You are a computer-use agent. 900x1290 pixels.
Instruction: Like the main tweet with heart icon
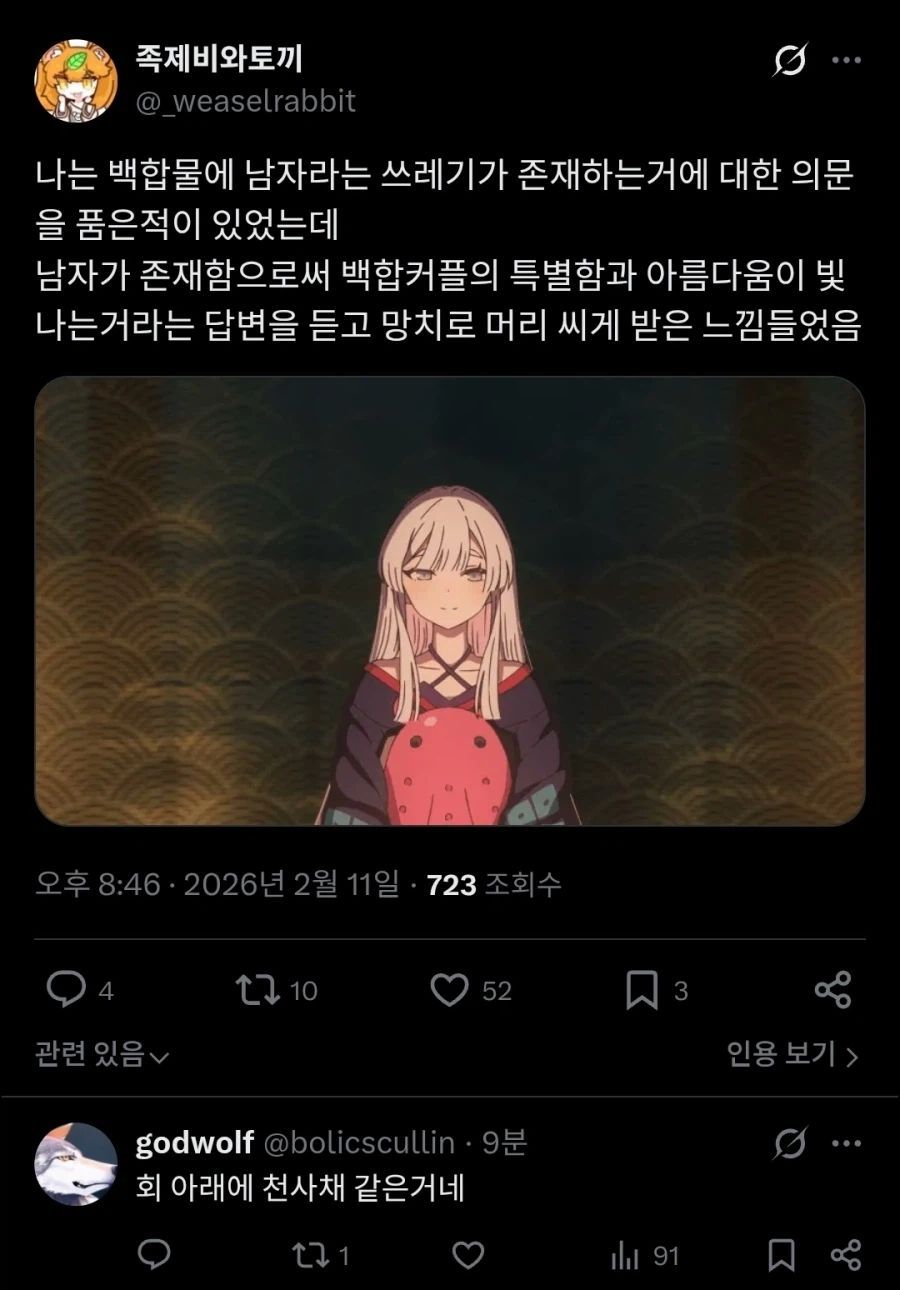point(450,989)
